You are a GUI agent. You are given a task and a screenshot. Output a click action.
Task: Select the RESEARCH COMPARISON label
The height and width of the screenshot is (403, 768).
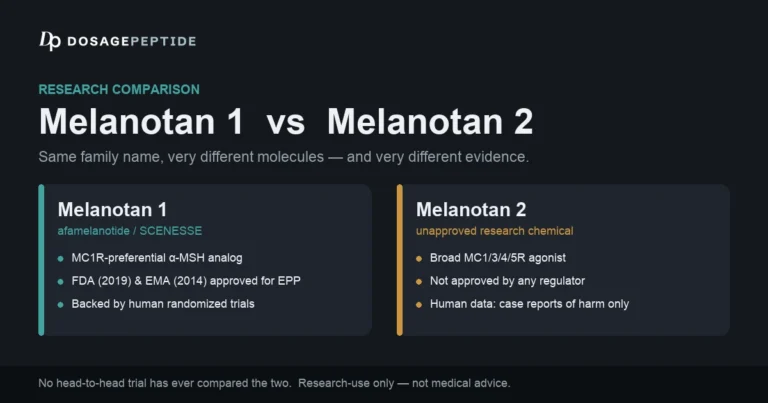[x=119, y=90]
